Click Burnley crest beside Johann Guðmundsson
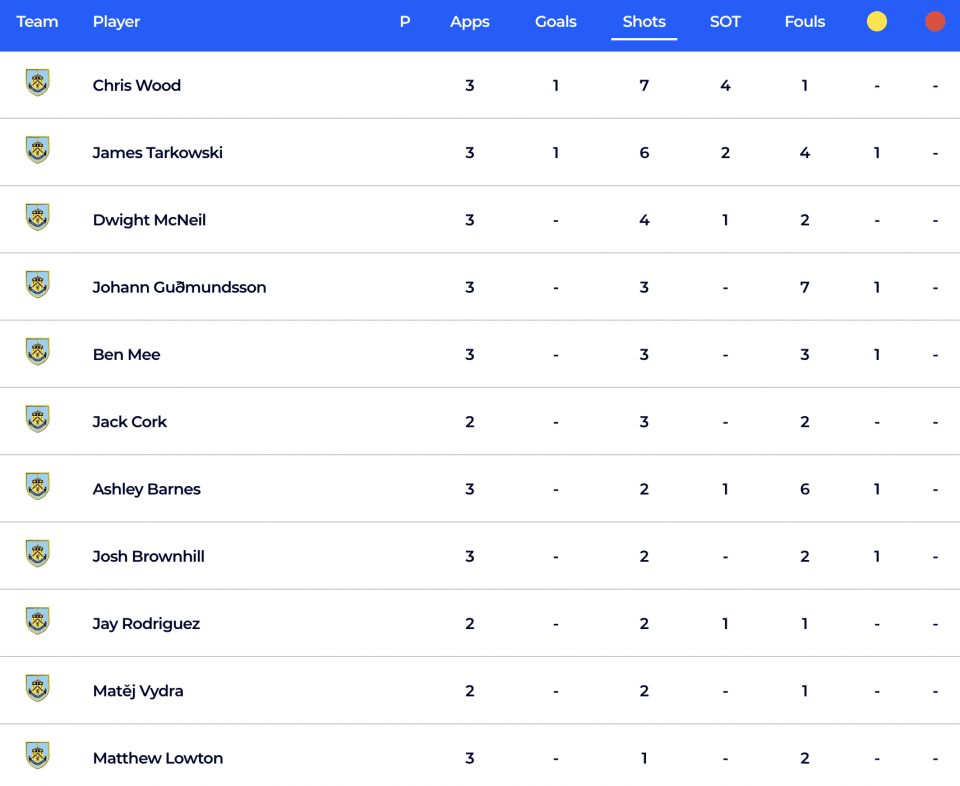This screenshot has width=960, height=786. (x=37, y=285)
